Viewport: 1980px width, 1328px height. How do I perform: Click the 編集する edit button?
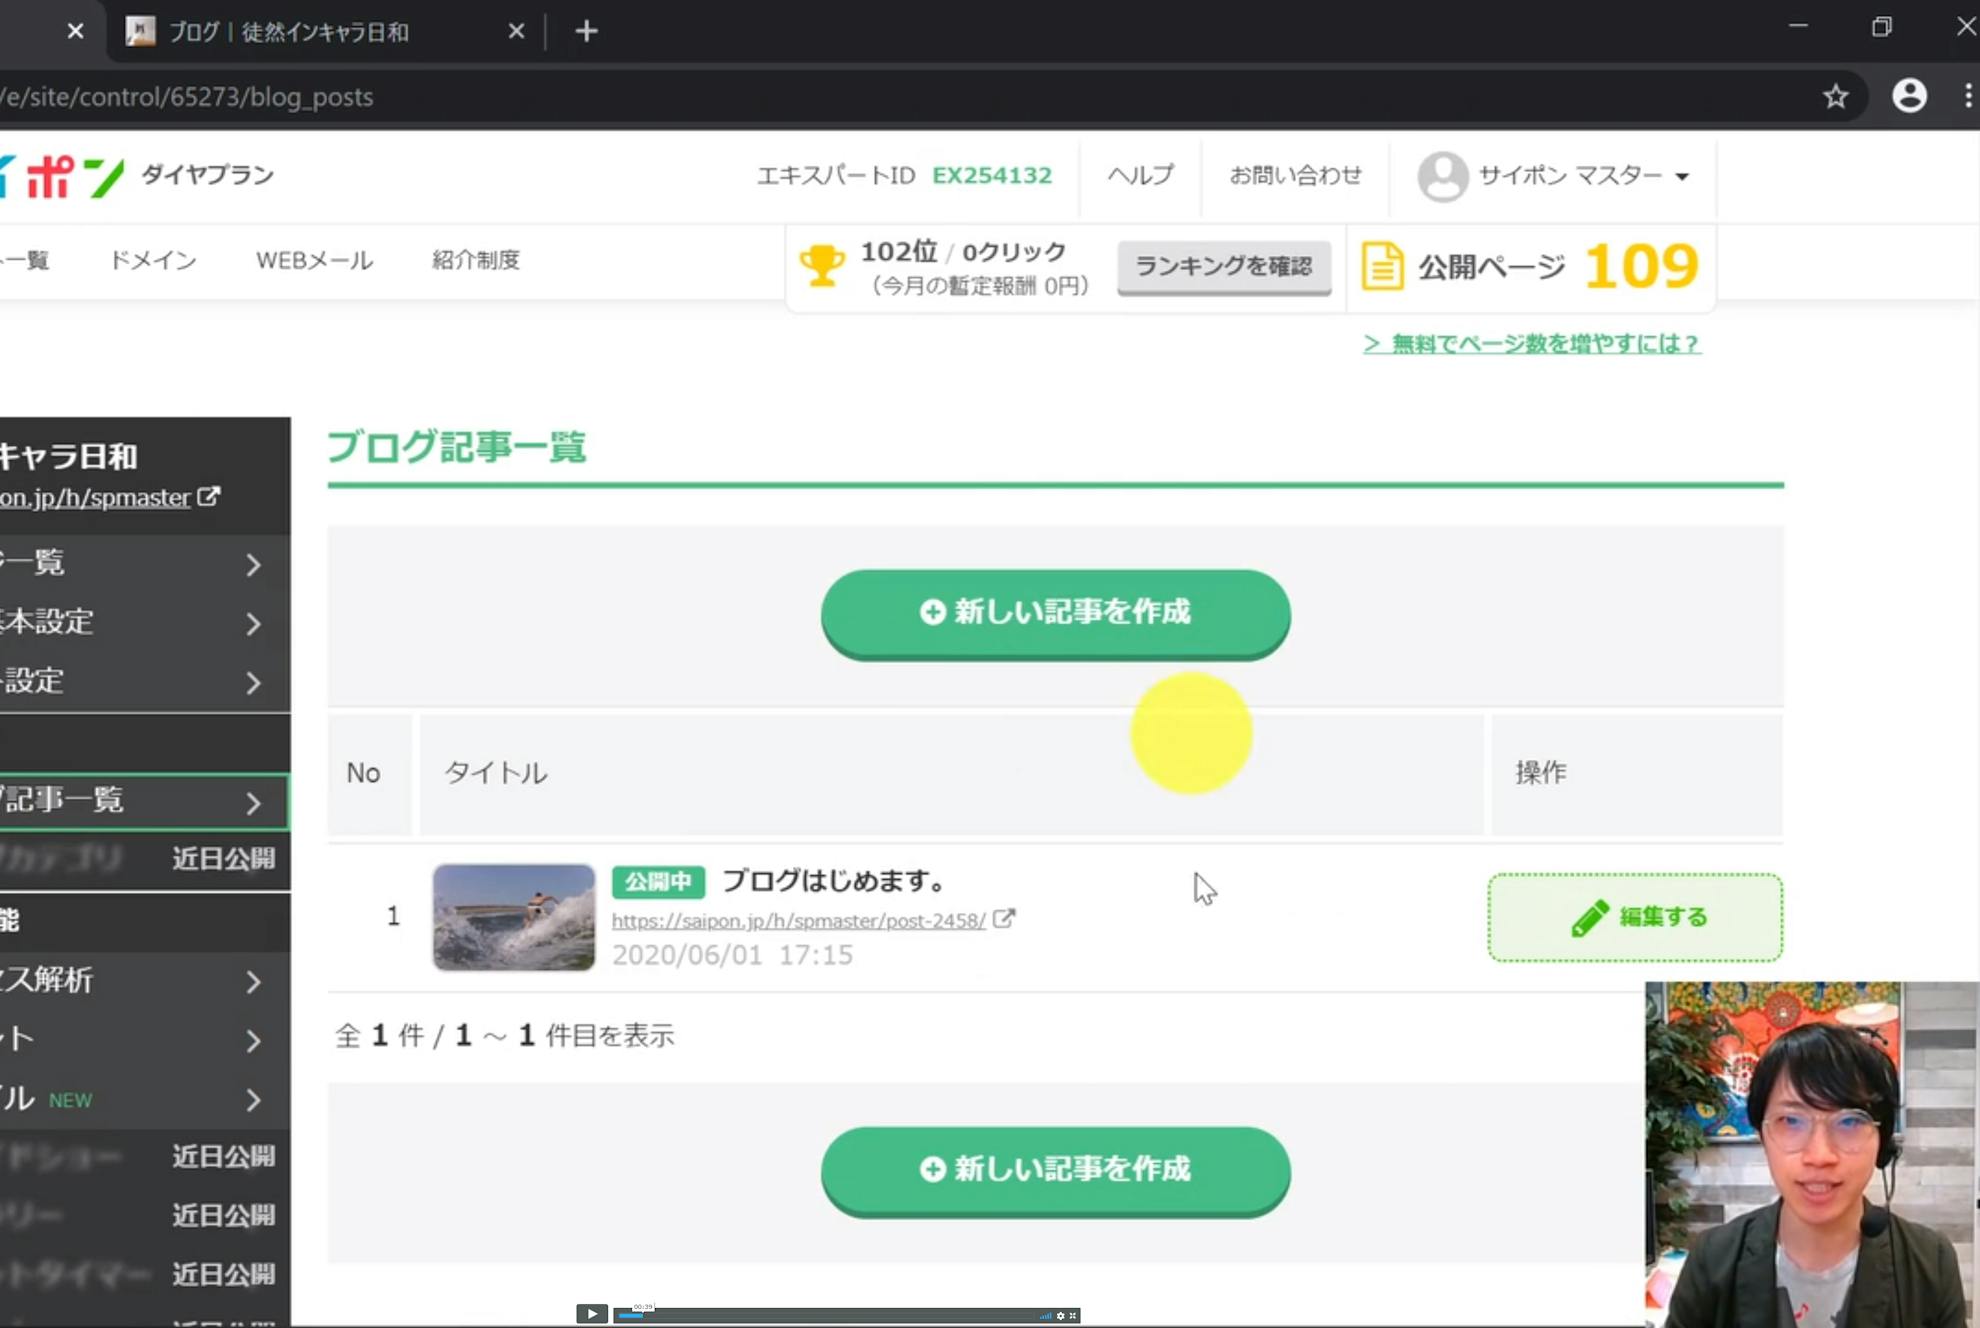tap(1635, 917)
